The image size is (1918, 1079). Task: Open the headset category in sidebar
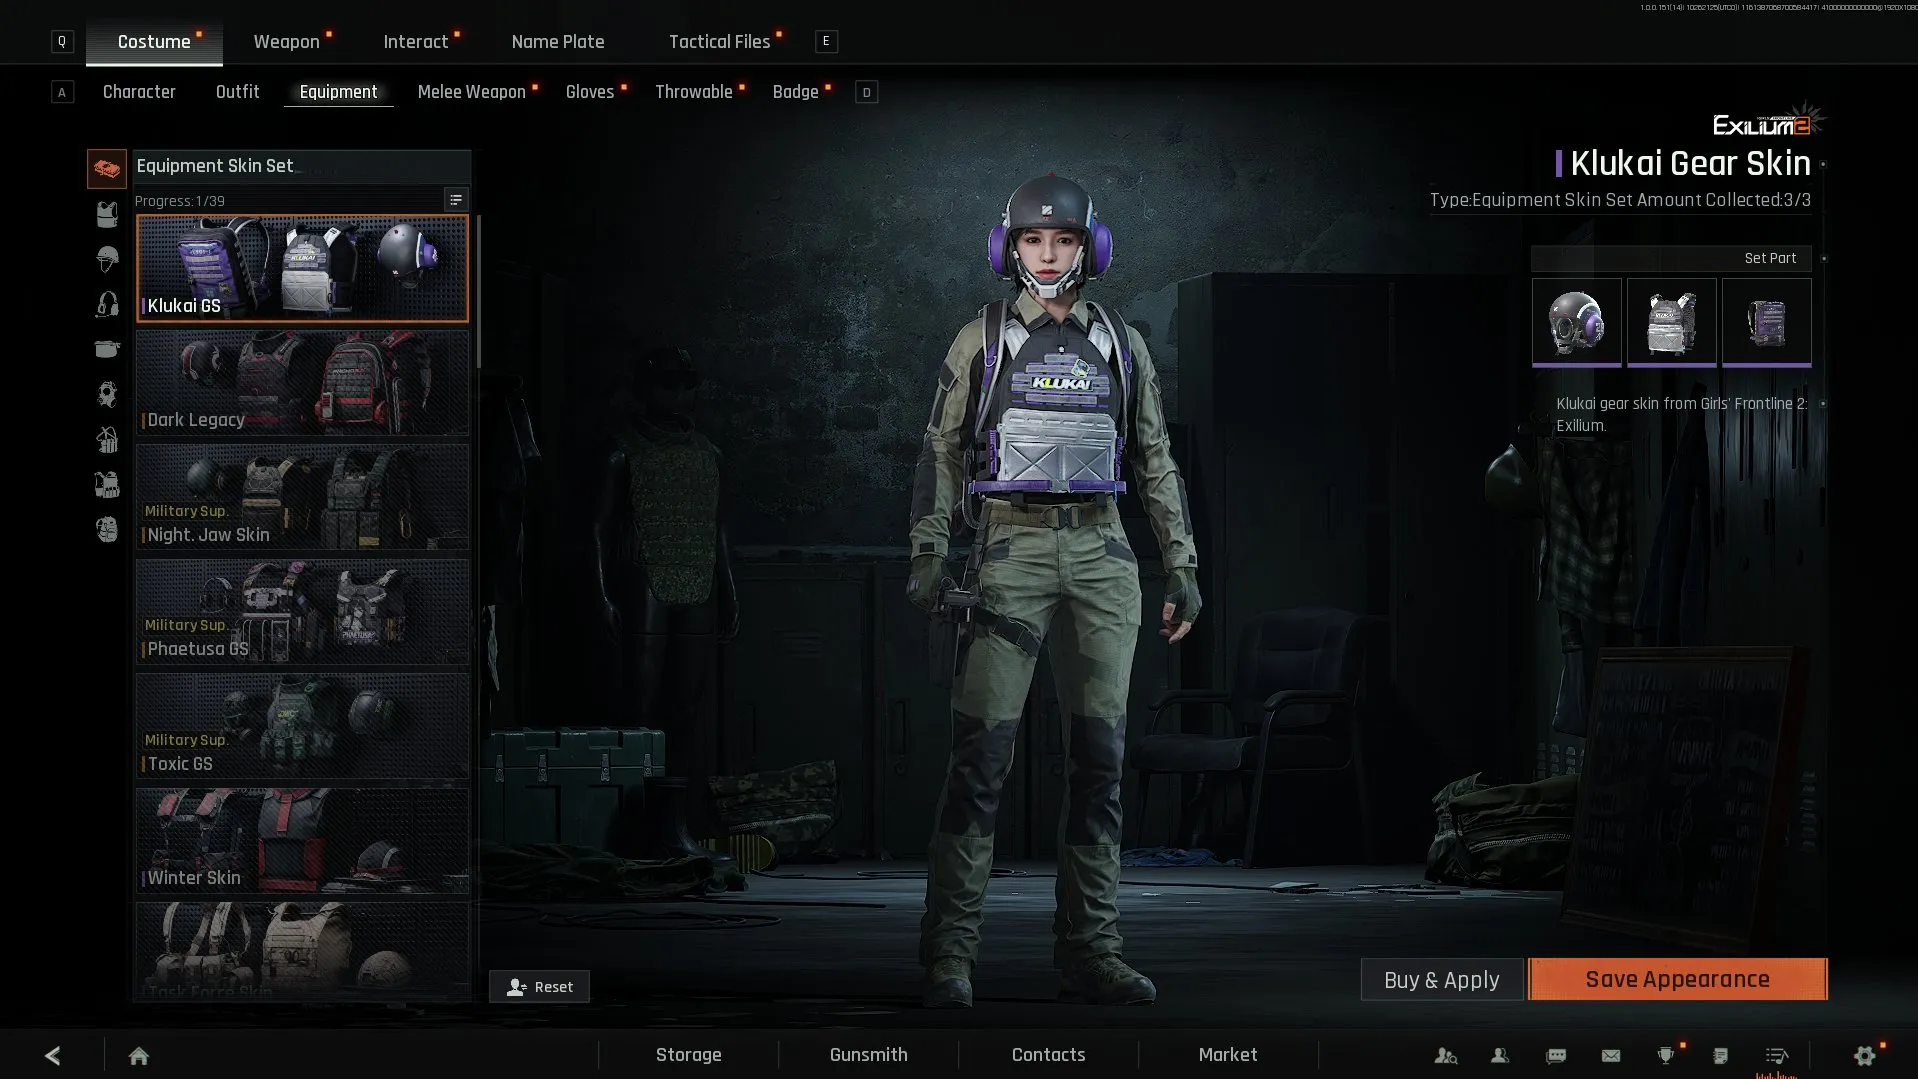[x=107, y=304]
